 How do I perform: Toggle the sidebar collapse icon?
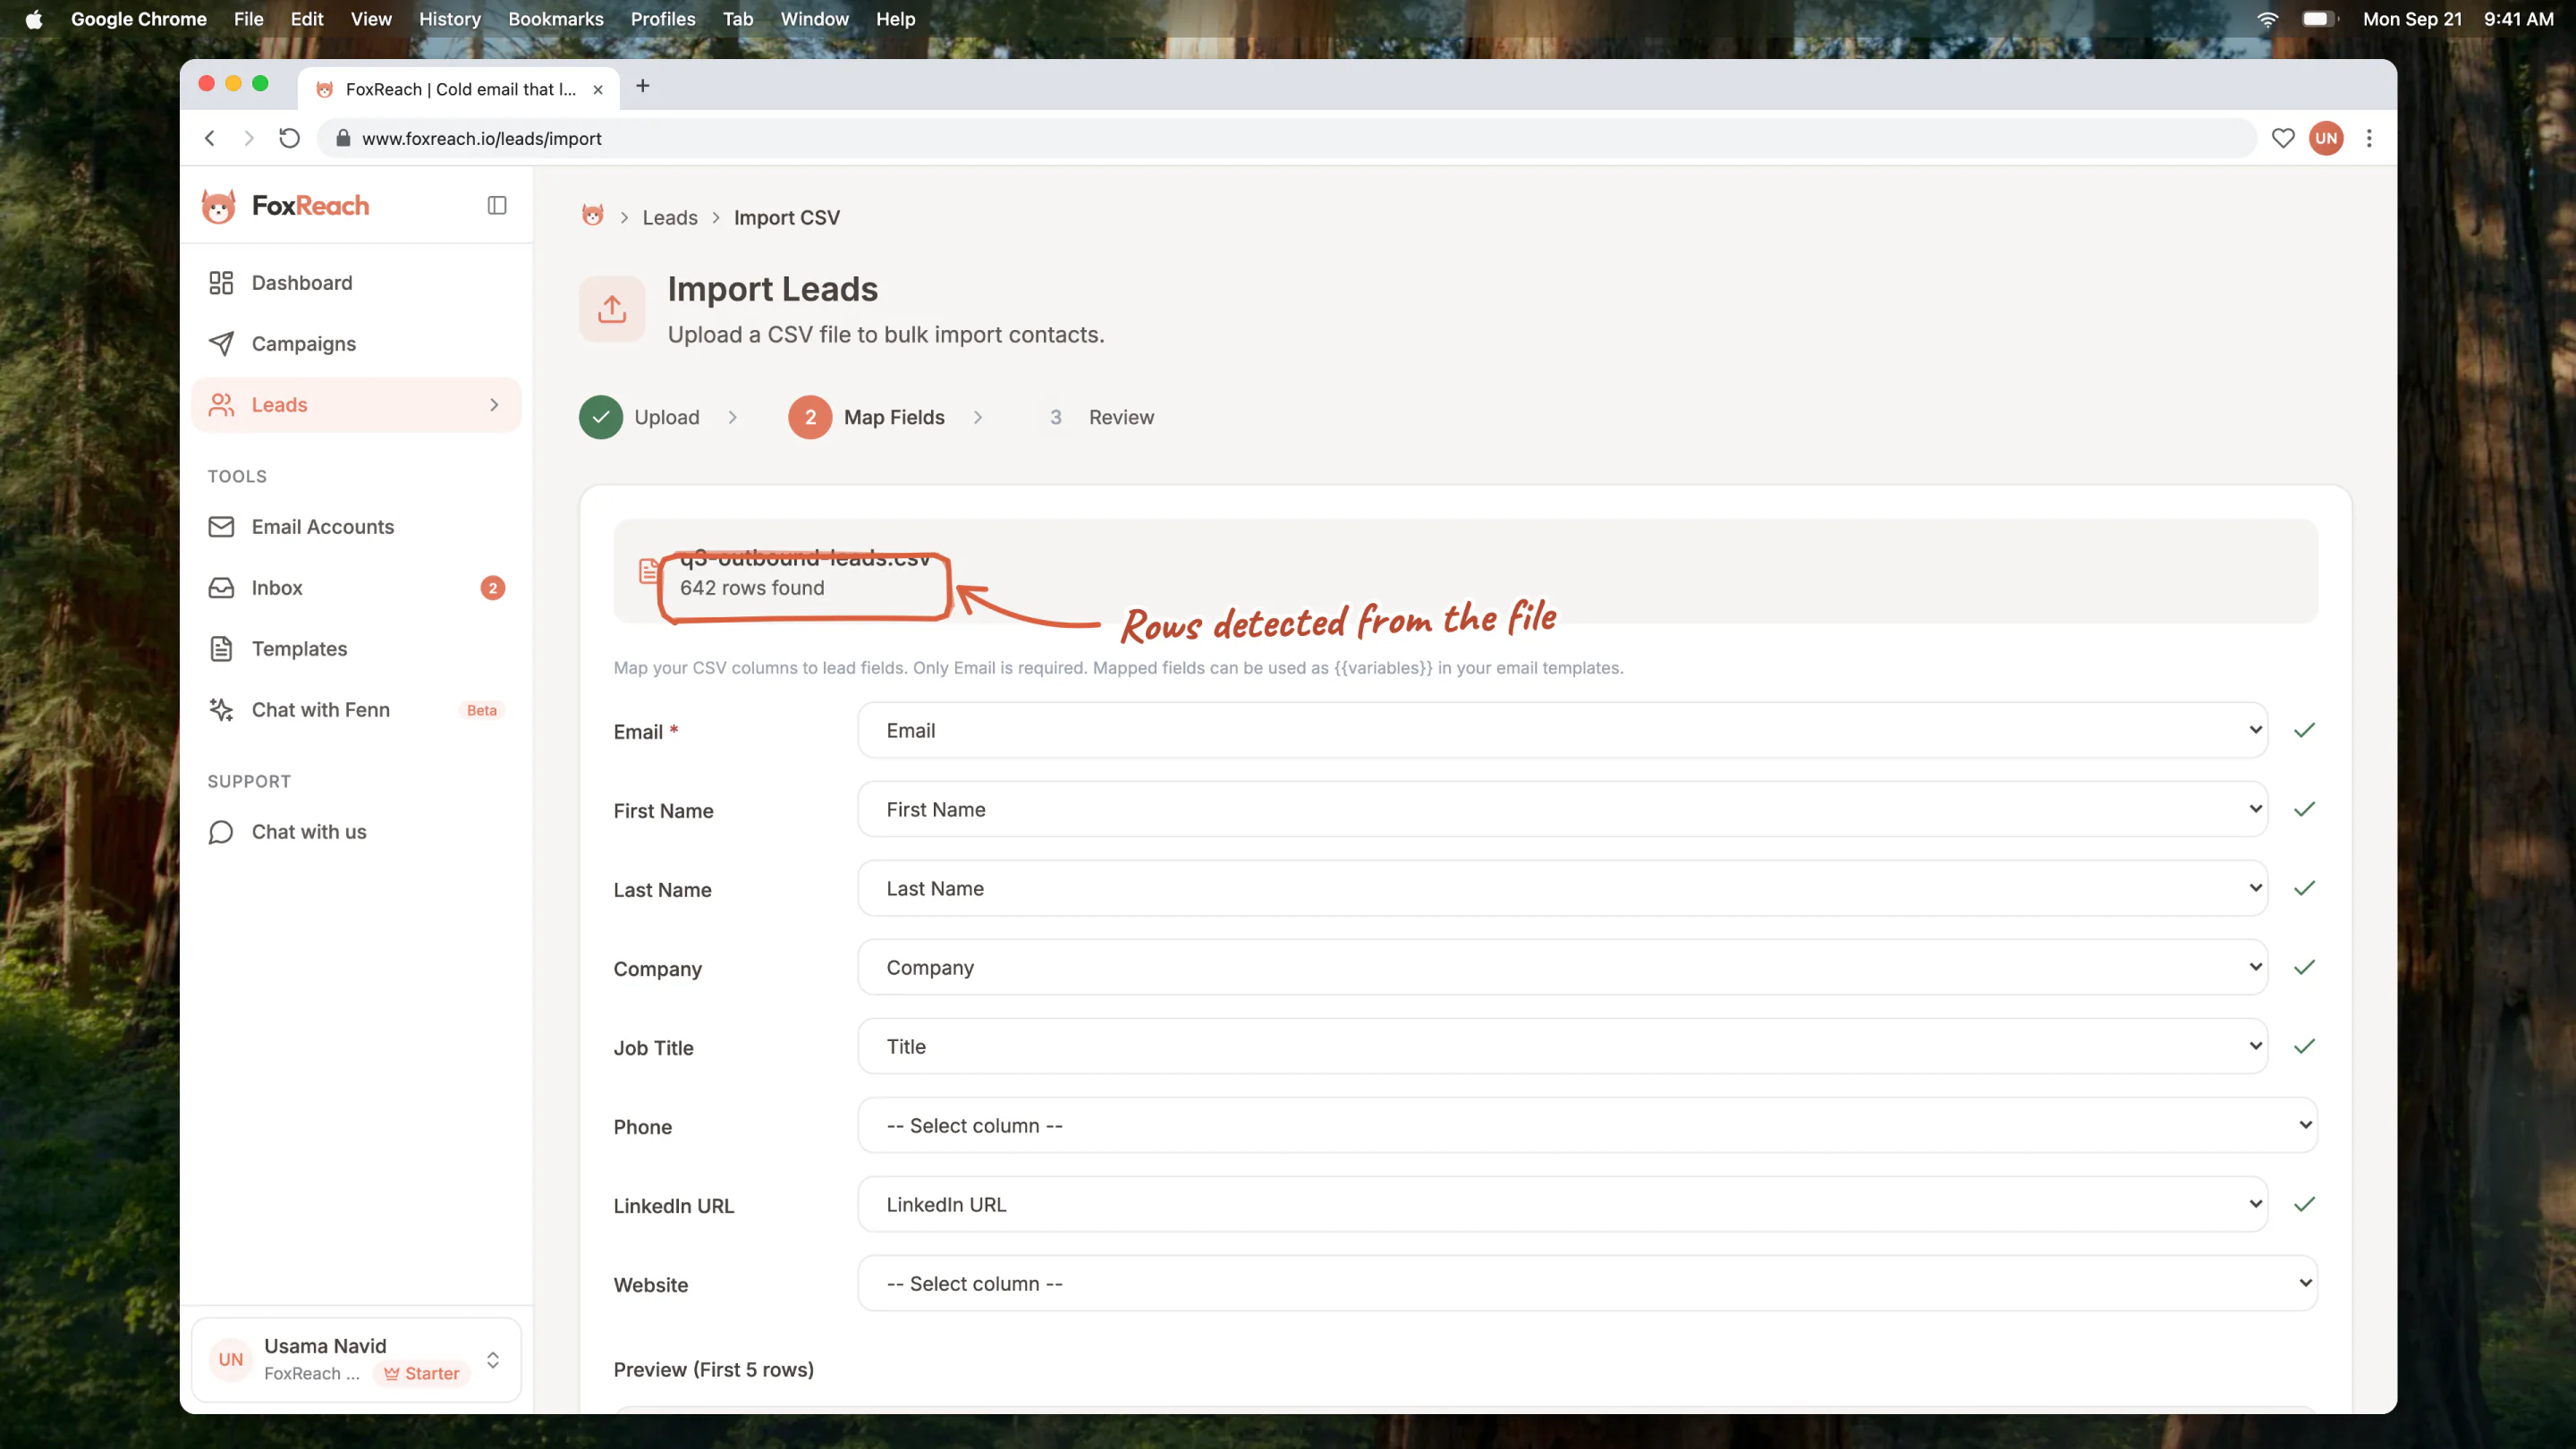coord(497,205)
